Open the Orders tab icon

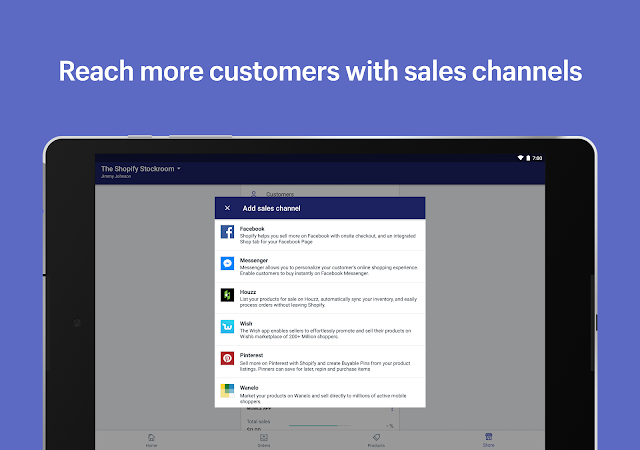coord(264,438)
